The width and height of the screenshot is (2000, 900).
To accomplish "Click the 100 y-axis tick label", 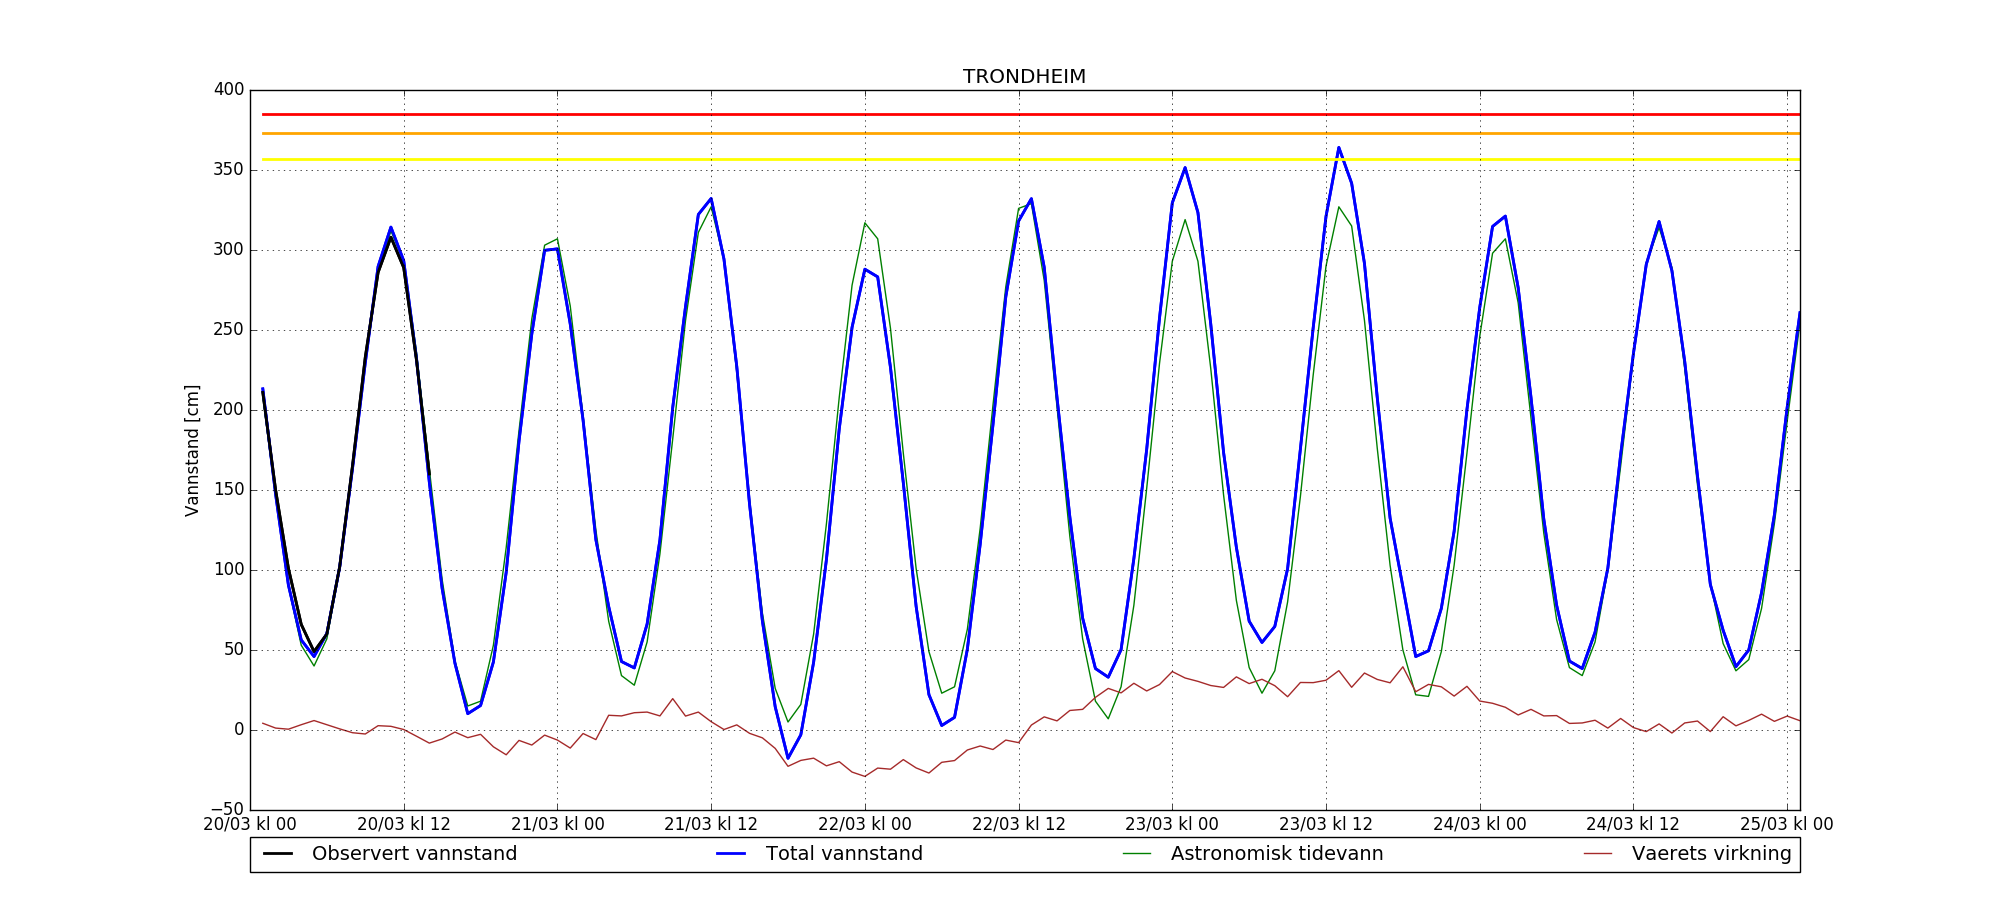I will tap(229, 570).
